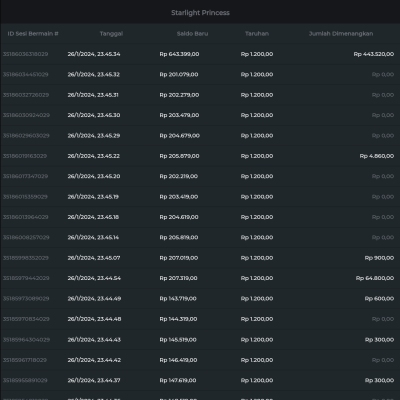Click the Jumlah Dimenangkan column header
Image resolution: width=400 pixels, height=400 pixels.
pyautogui.click(x=341, y=34)
